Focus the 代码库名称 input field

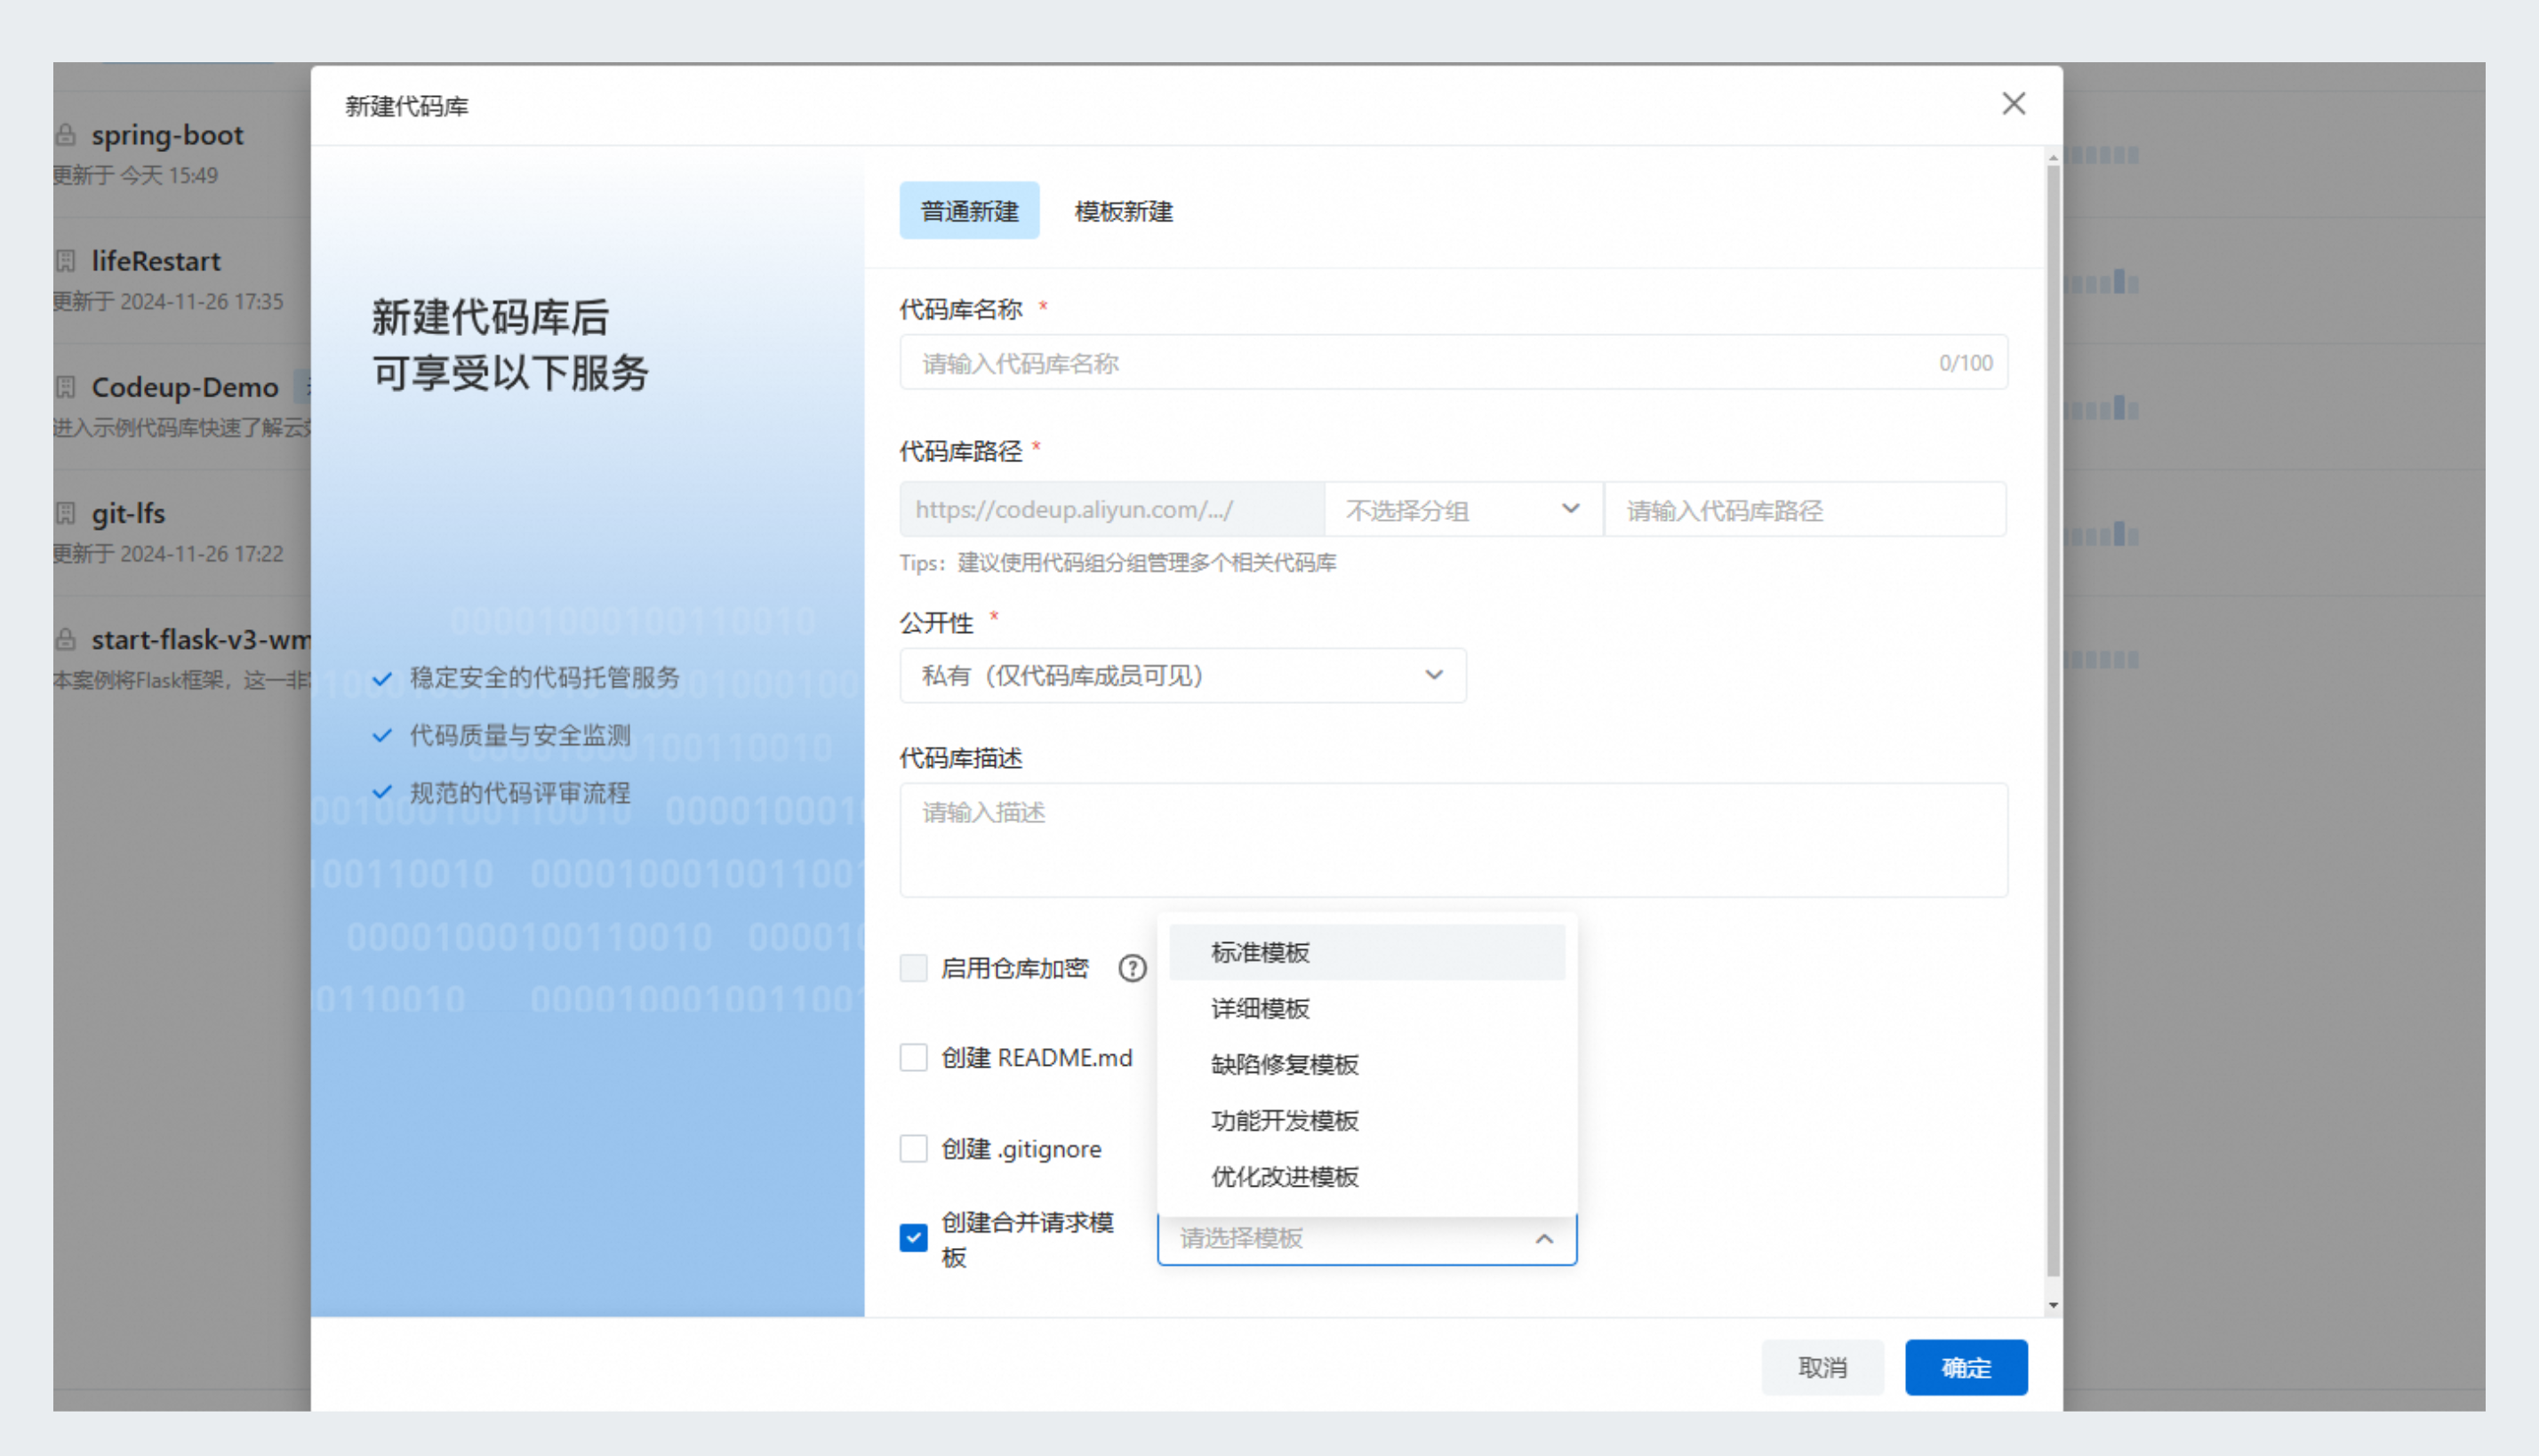1453,362
